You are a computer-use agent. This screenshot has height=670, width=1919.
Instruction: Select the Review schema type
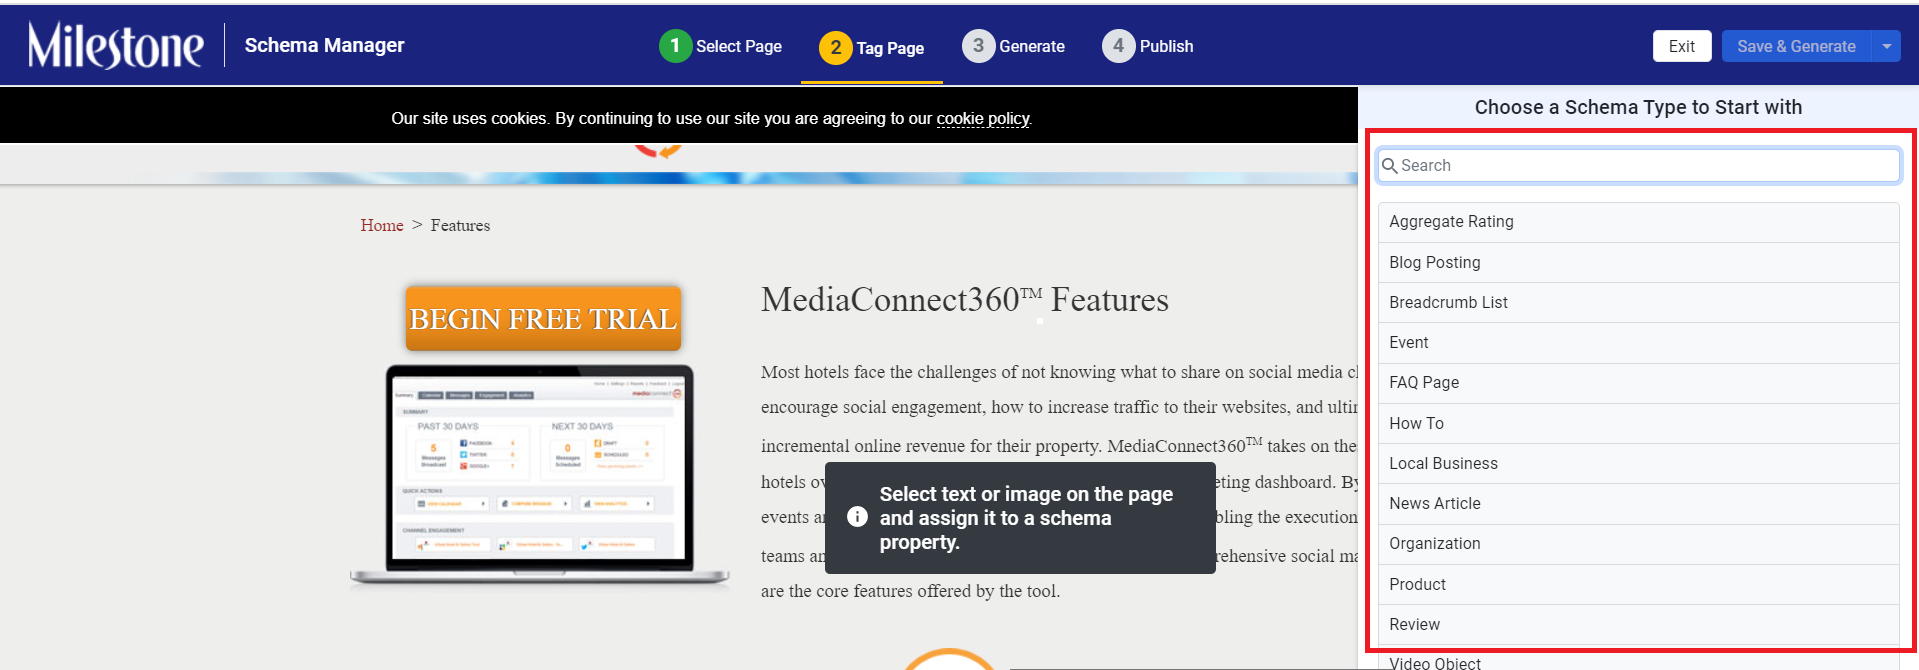click(1639, 624)
